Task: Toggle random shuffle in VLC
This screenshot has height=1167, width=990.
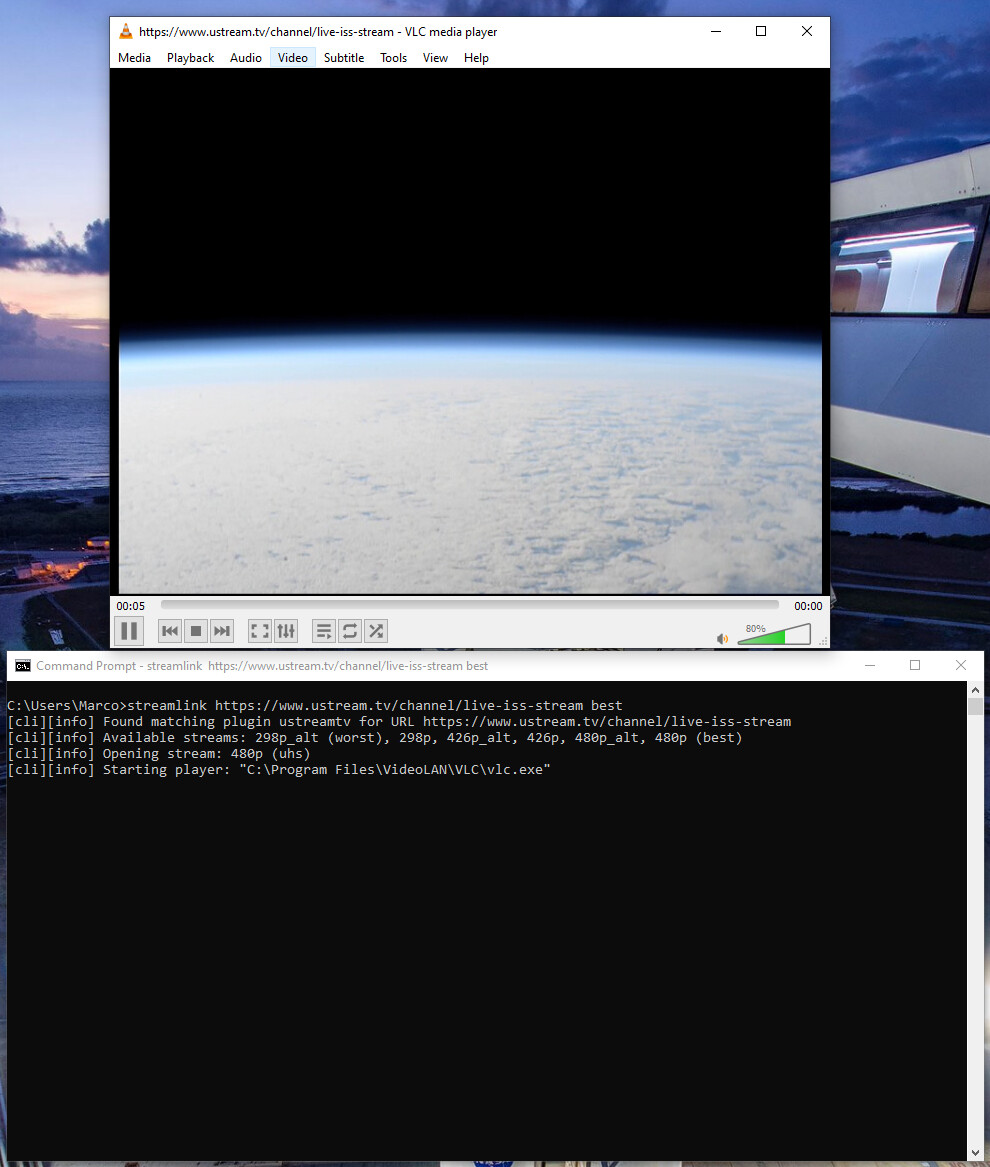Action: point(376,631)
